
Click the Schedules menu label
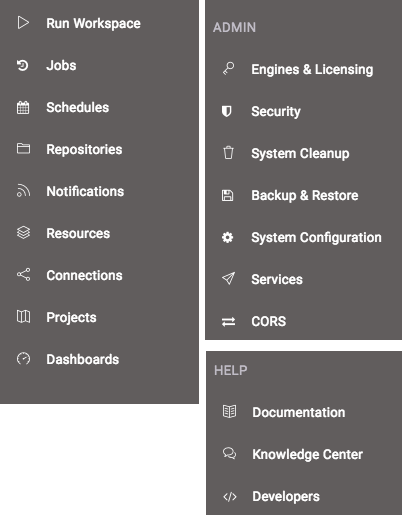(x=78, y=107)
